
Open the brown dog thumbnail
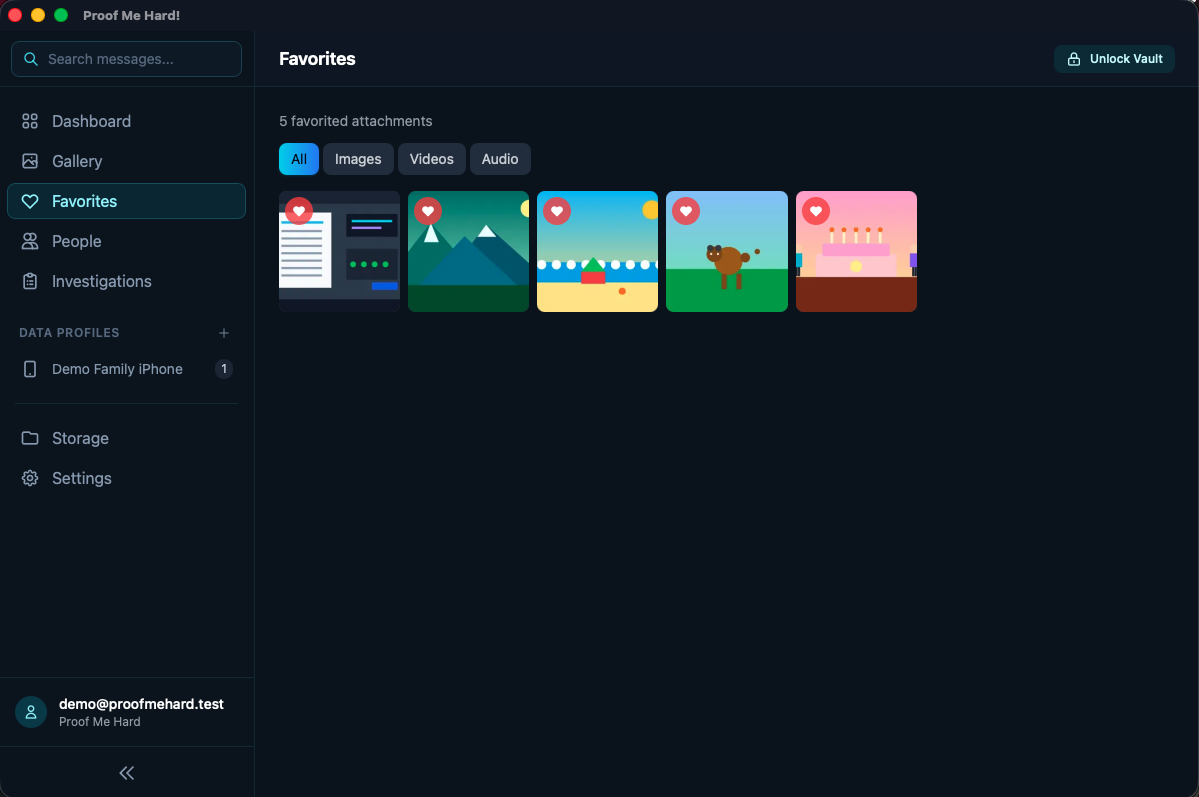[x=726, y=252]
